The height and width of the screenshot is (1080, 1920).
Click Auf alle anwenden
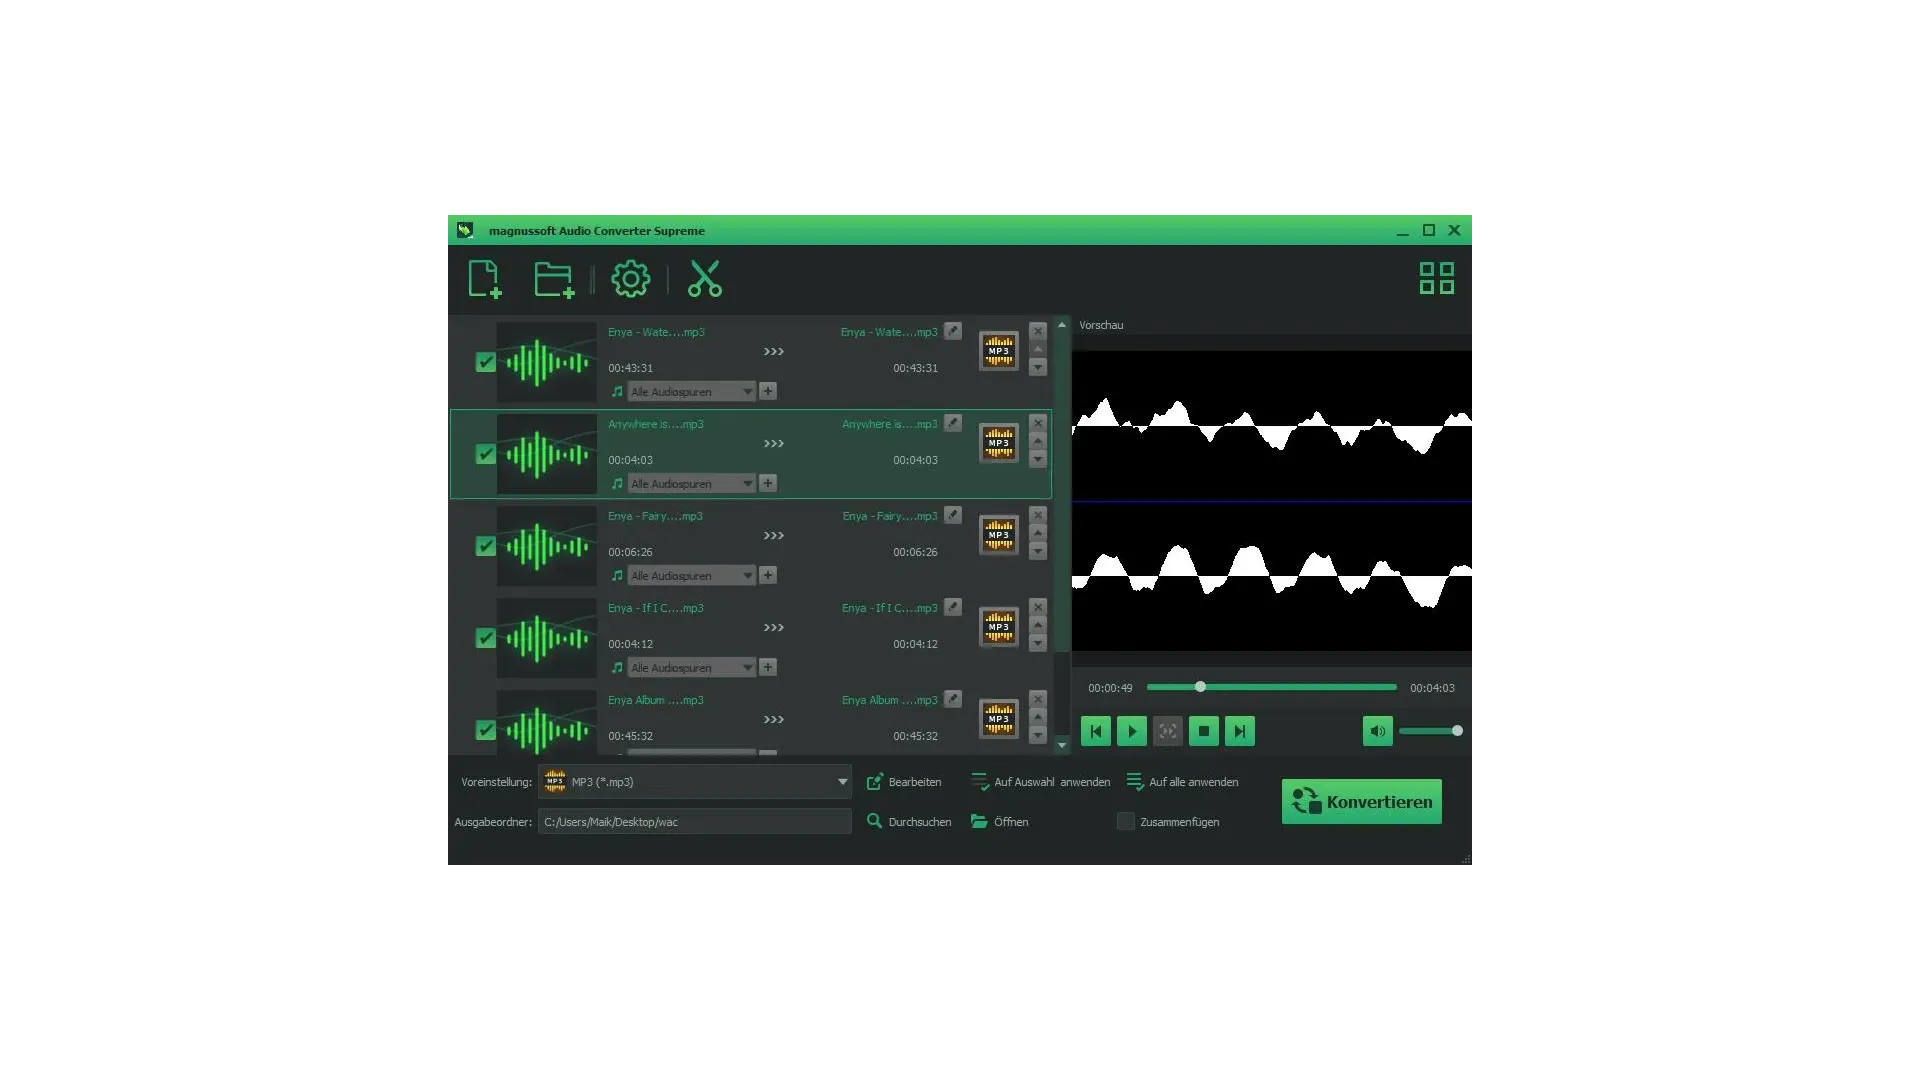[1183, 782]
